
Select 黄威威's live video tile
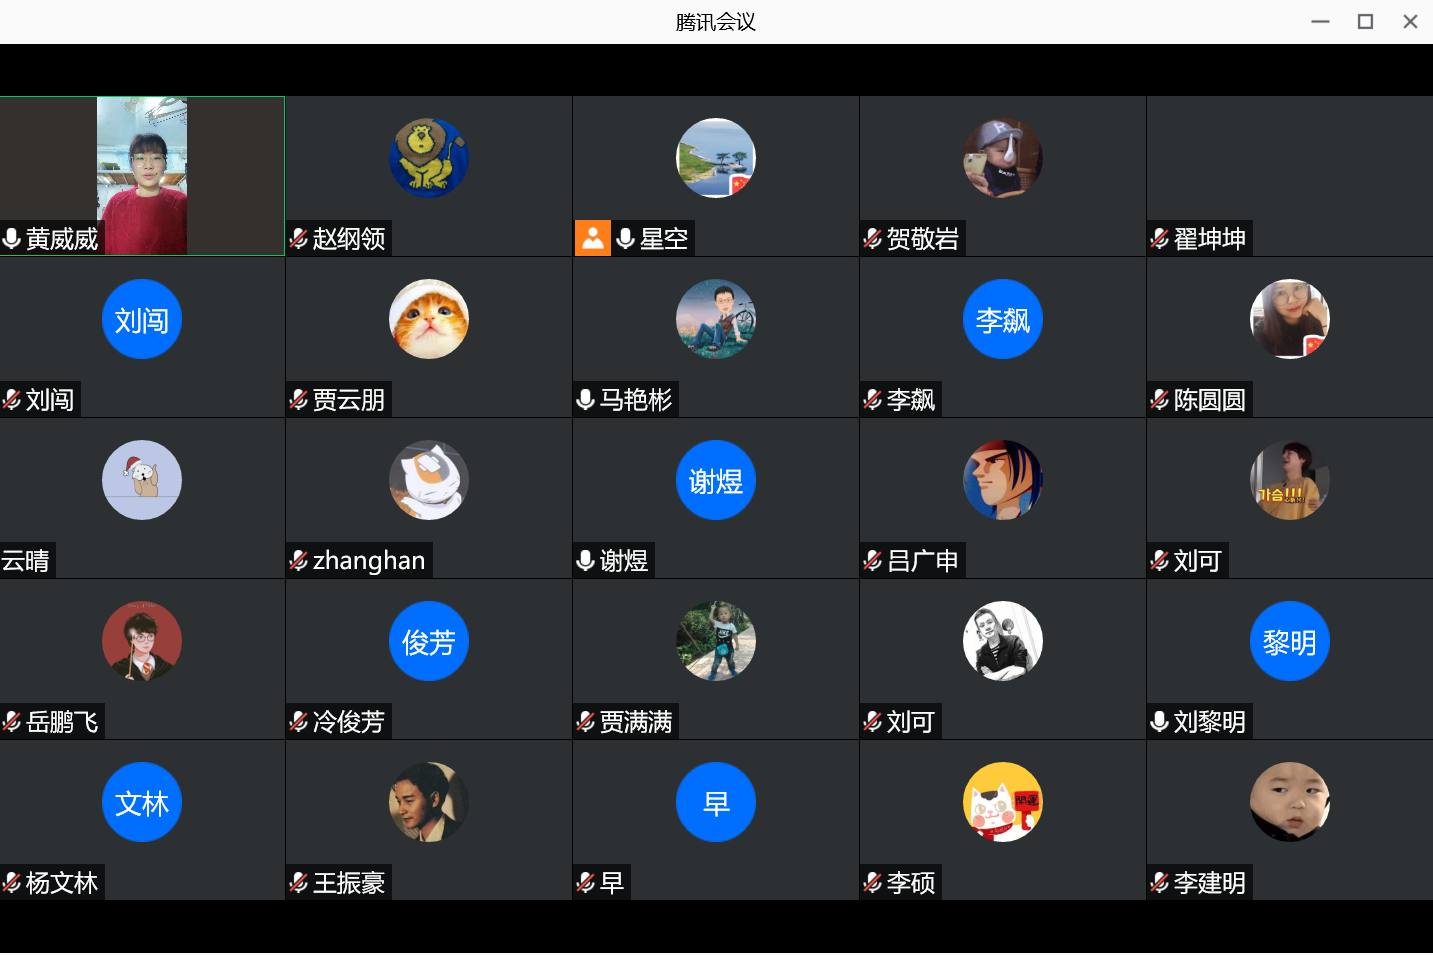(x=142, y=176)
